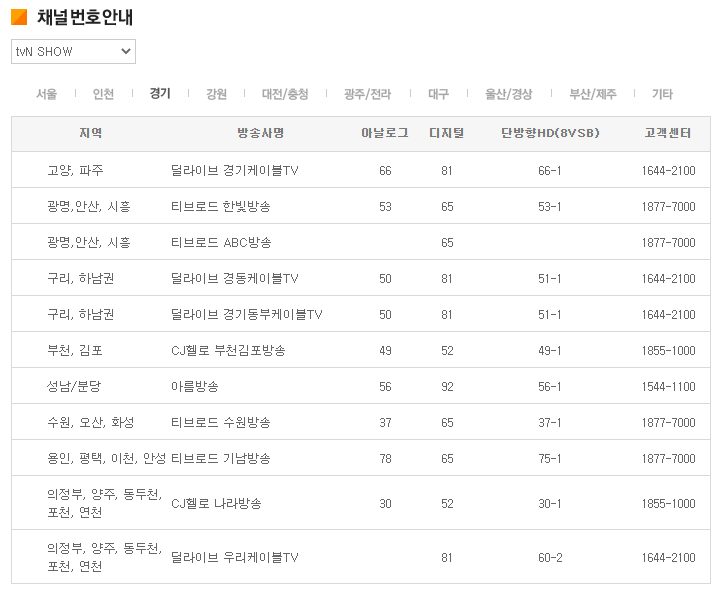This screenshot has height=592, width=722.
Task: Click 딜라이브 우리케이블TV broadcaster name
Action: [x=235, y=557]
